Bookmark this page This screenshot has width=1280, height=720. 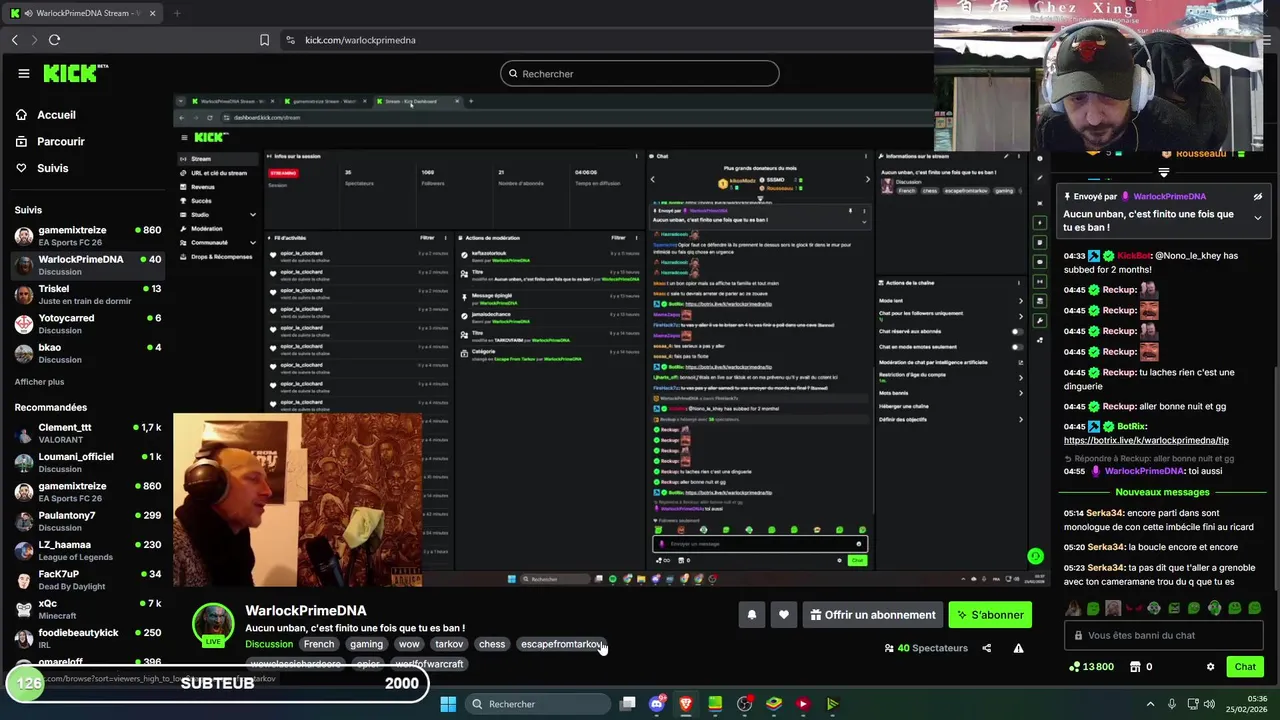(x=264, y=40)
